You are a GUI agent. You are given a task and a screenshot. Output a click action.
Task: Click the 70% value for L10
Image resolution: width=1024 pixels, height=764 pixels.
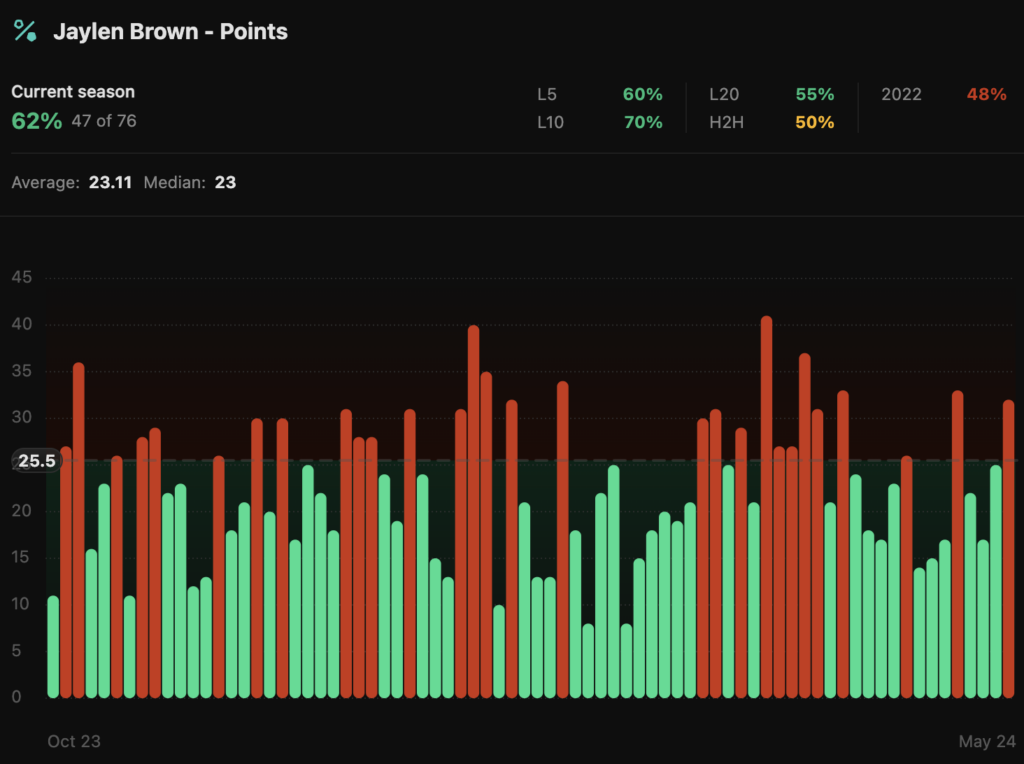643,123
